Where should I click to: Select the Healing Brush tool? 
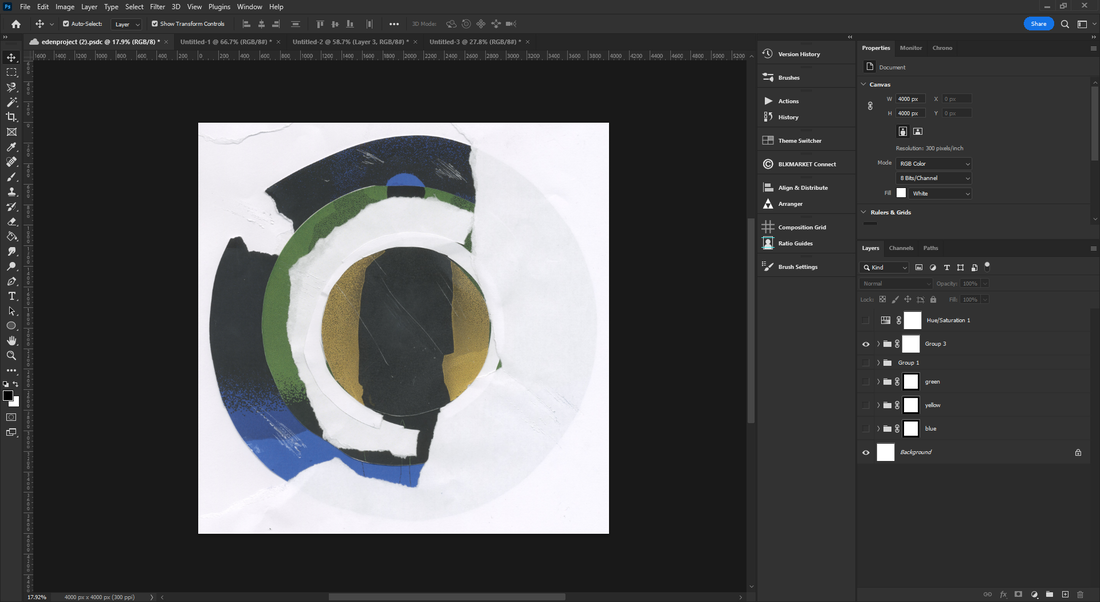pyautogui.click(x=11, y=161)
